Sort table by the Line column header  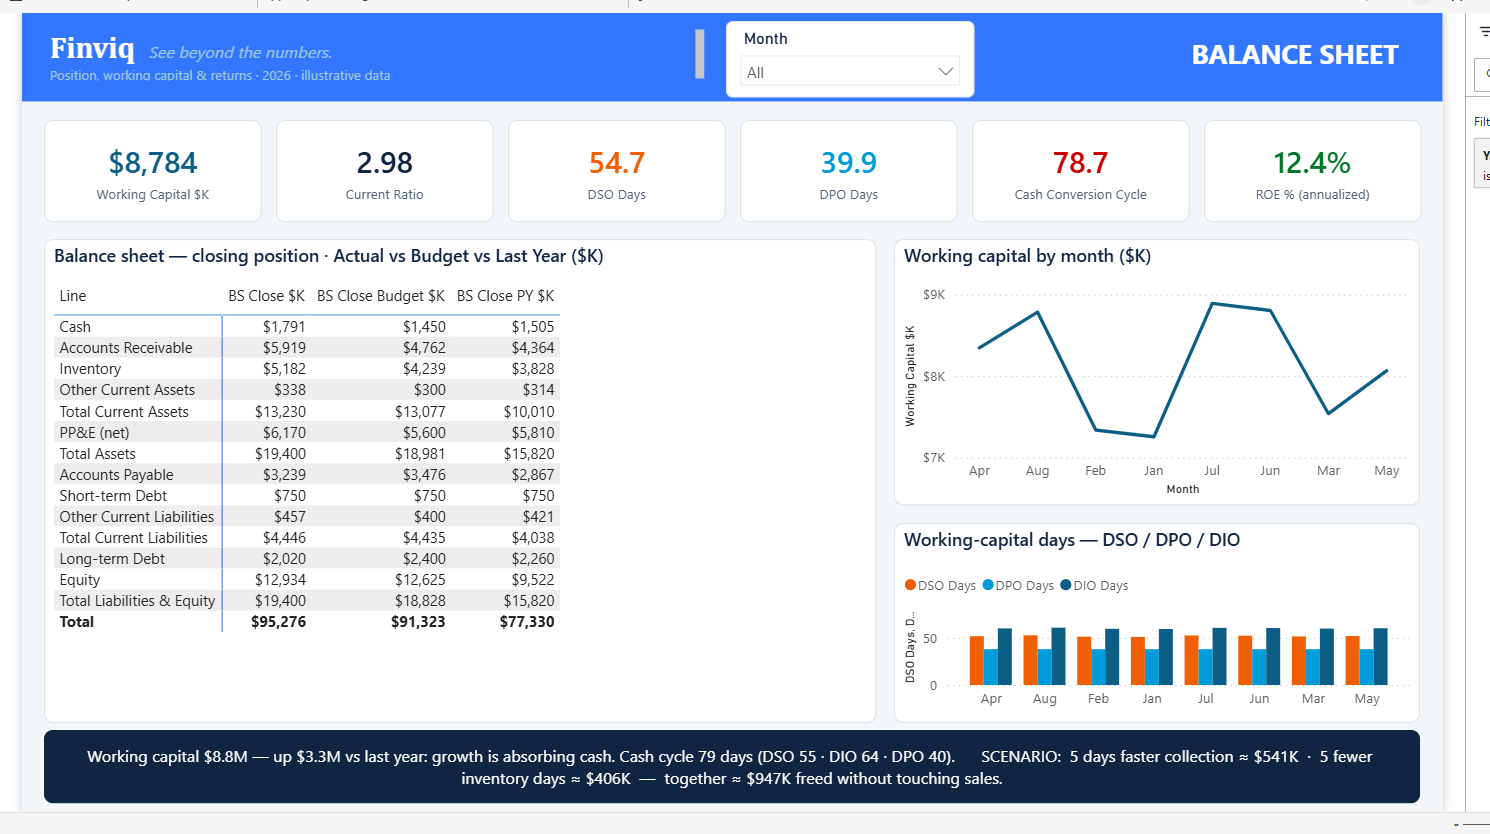(73, 296)
